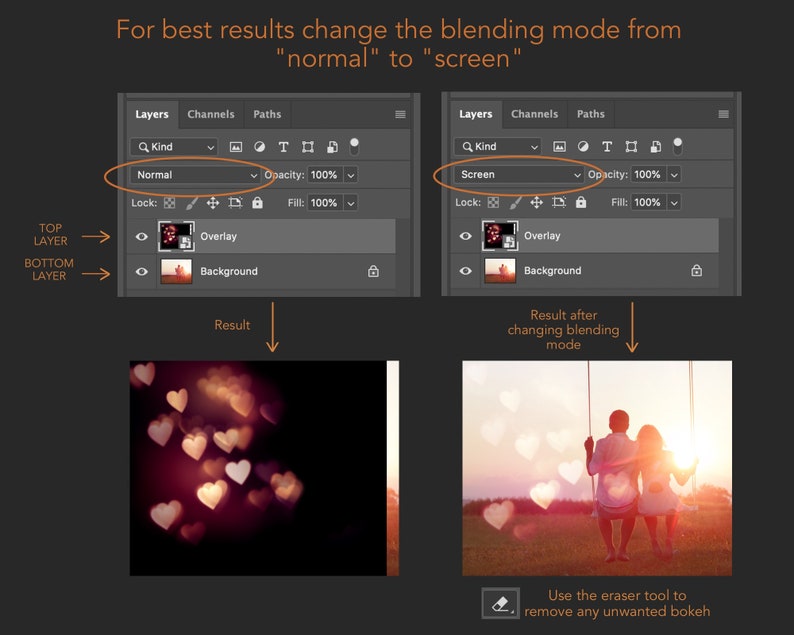Lock transparent pixels in right panel

(493, 203)
